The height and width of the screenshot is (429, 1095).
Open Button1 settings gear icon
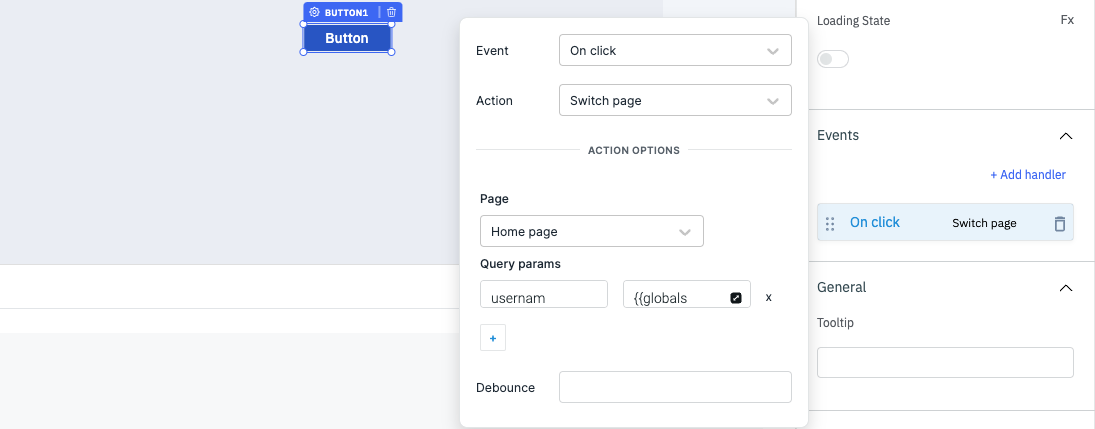point(314,12)
